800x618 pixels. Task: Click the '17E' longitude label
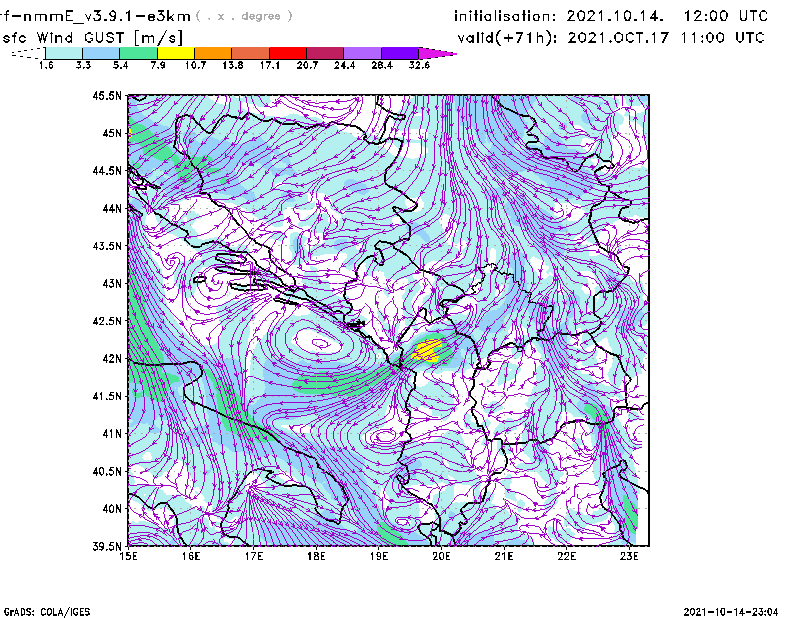click(254, 556)
